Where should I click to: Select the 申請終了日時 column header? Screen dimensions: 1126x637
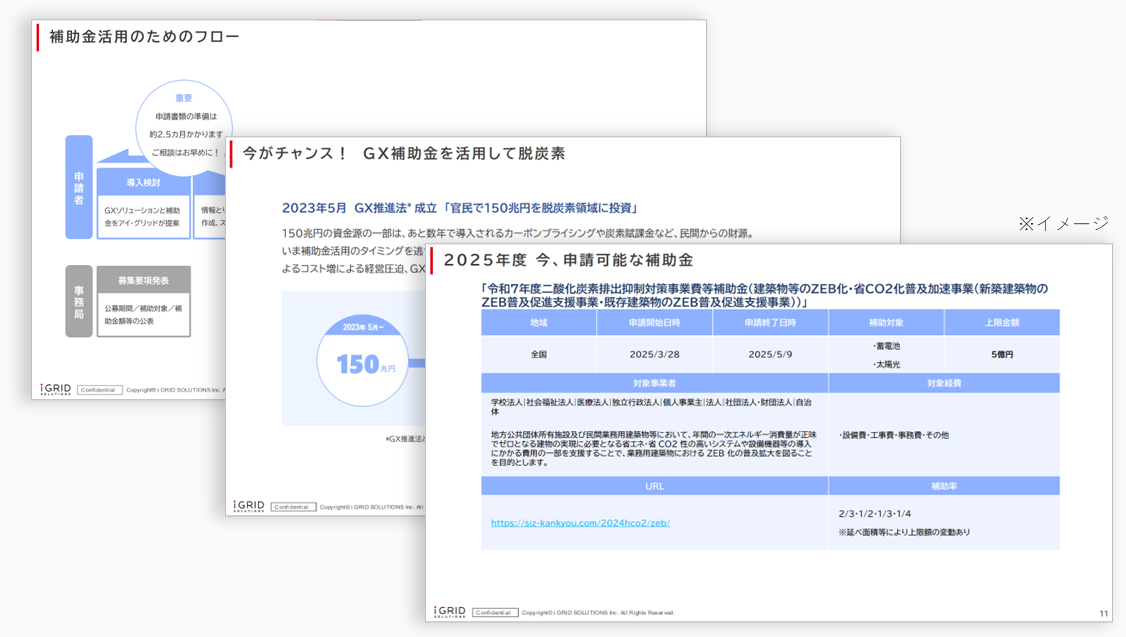[x=770, y=323]
